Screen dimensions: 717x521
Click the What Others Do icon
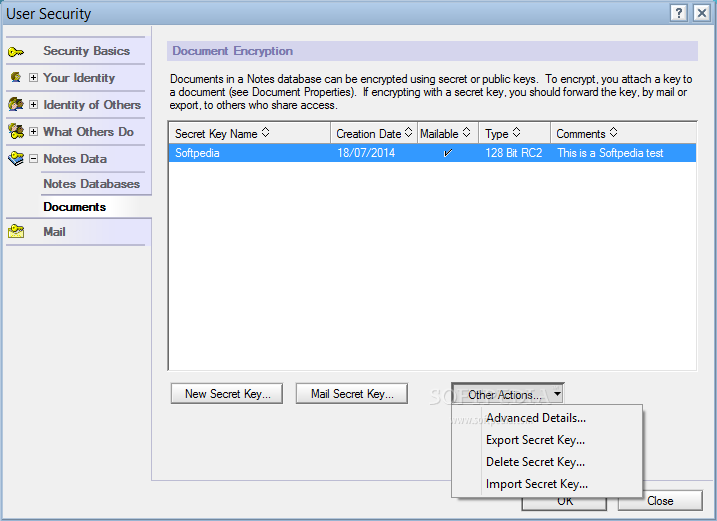[16, 131]
